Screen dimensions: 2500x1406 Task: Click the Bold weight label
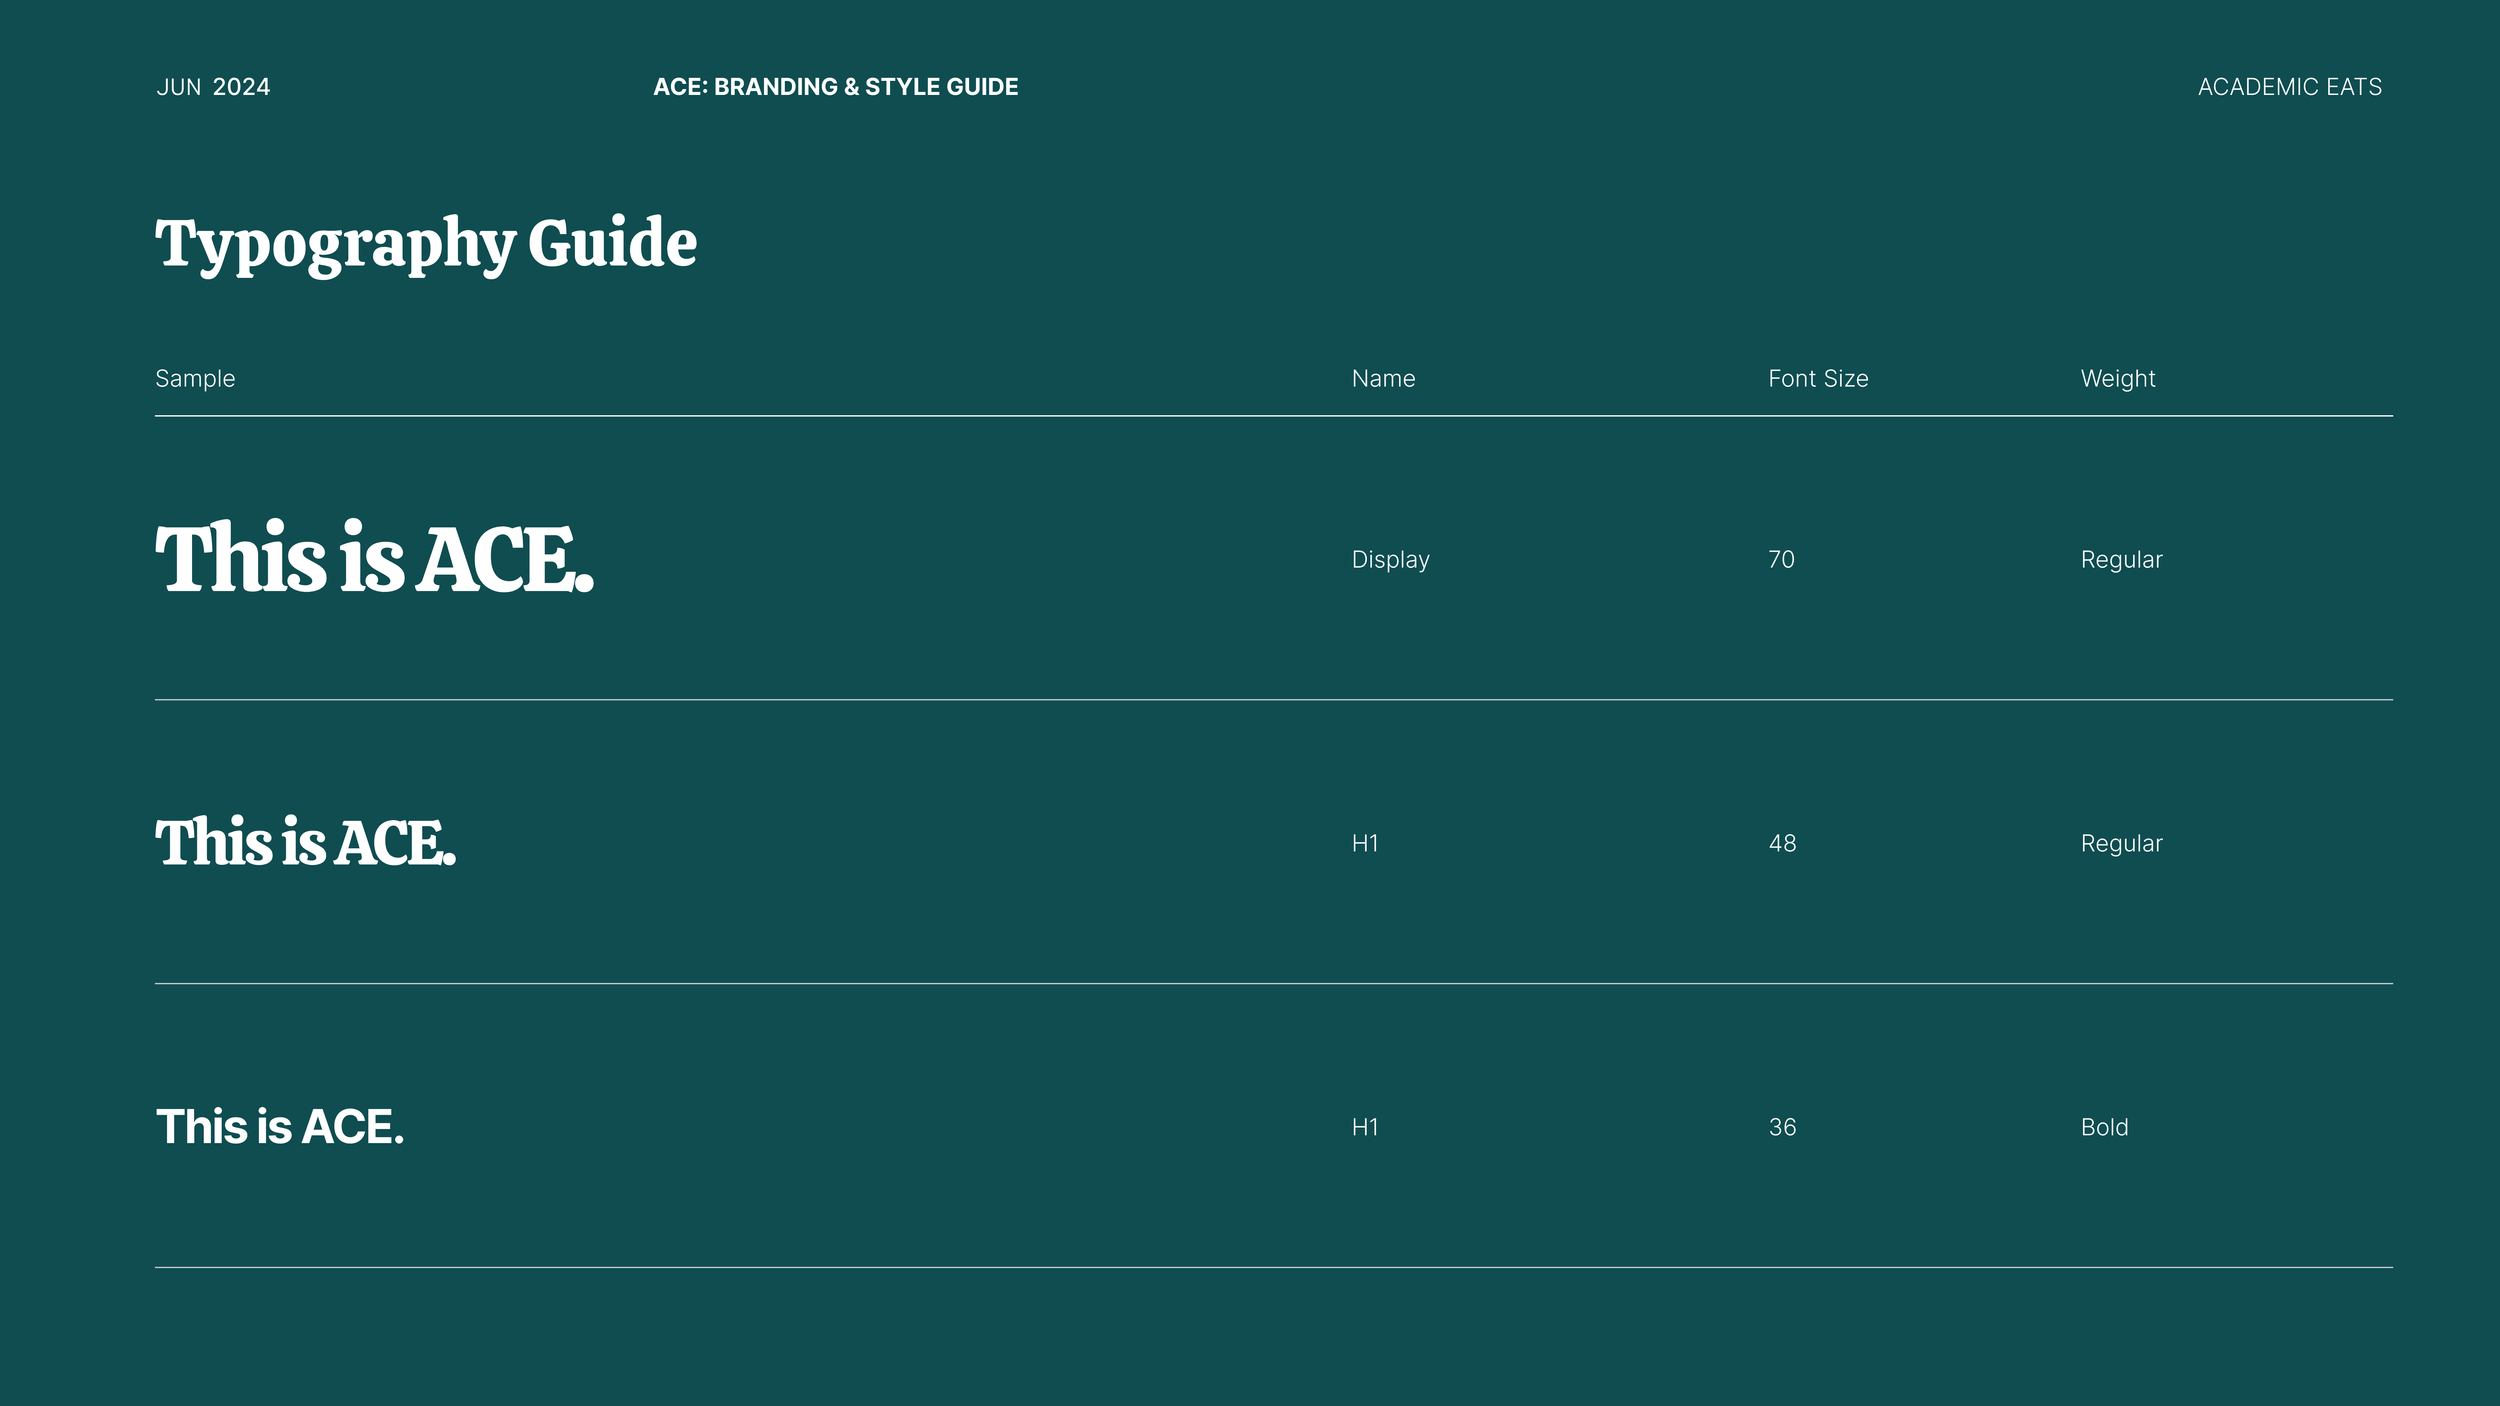click(2104, 1128)
